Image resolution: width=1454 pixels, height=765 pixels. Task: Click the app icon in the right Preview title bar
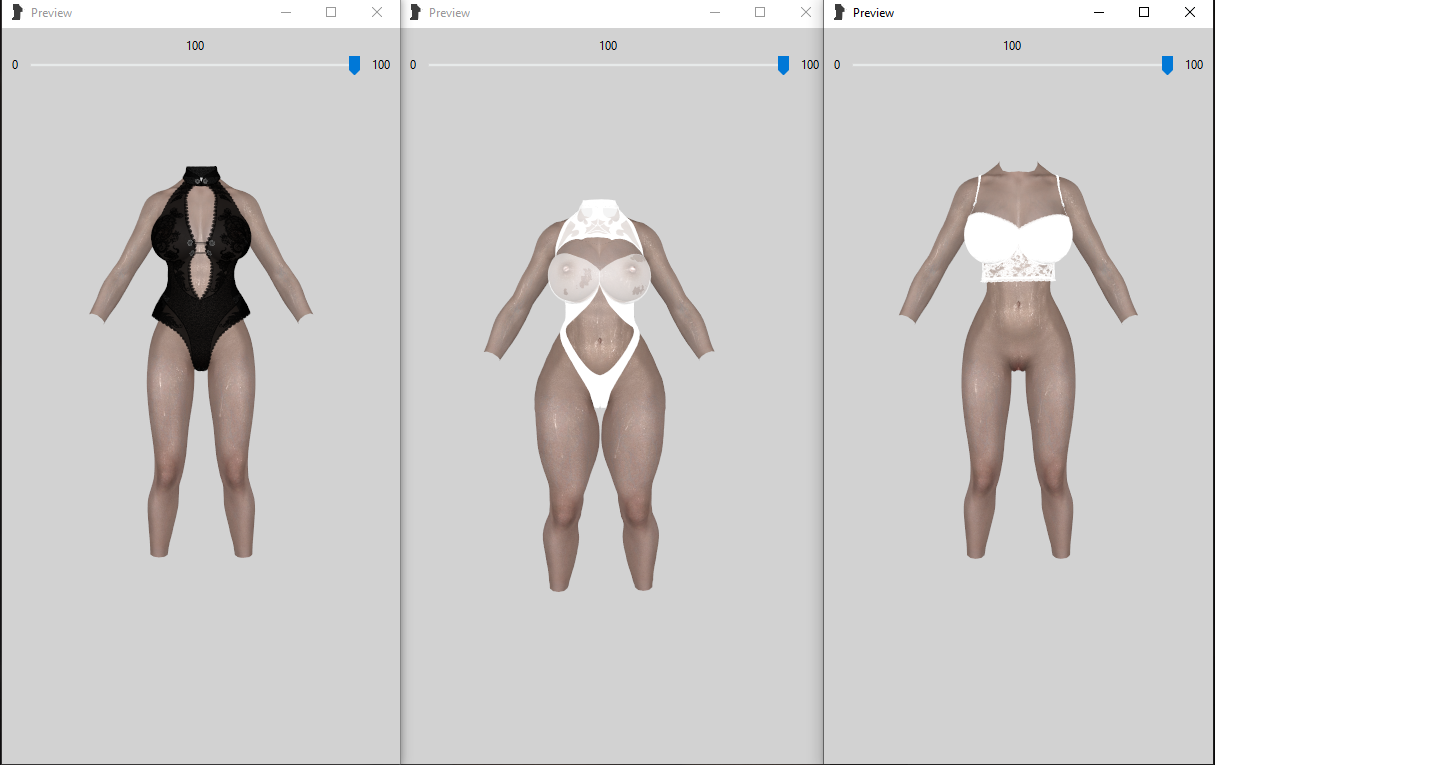coord(839,13)
